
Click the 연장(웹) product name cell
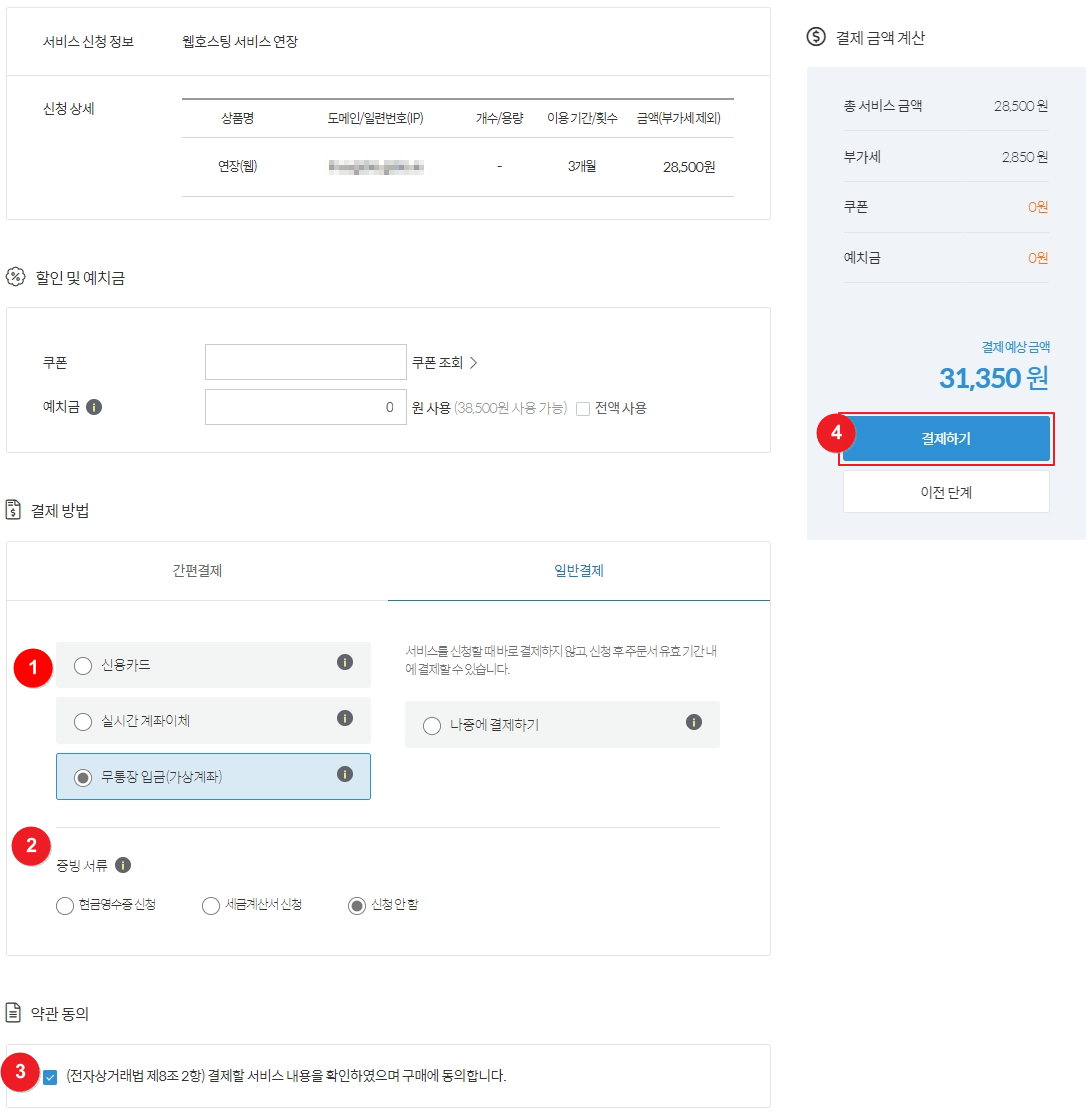[x=238, y=166]
